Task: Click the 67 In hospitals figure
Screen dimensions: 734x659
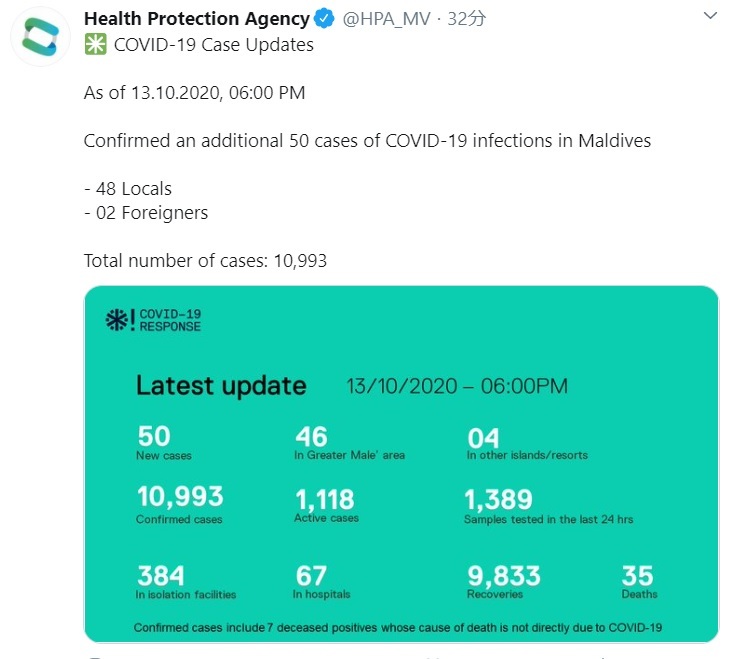Action: (x=321, y=581)
